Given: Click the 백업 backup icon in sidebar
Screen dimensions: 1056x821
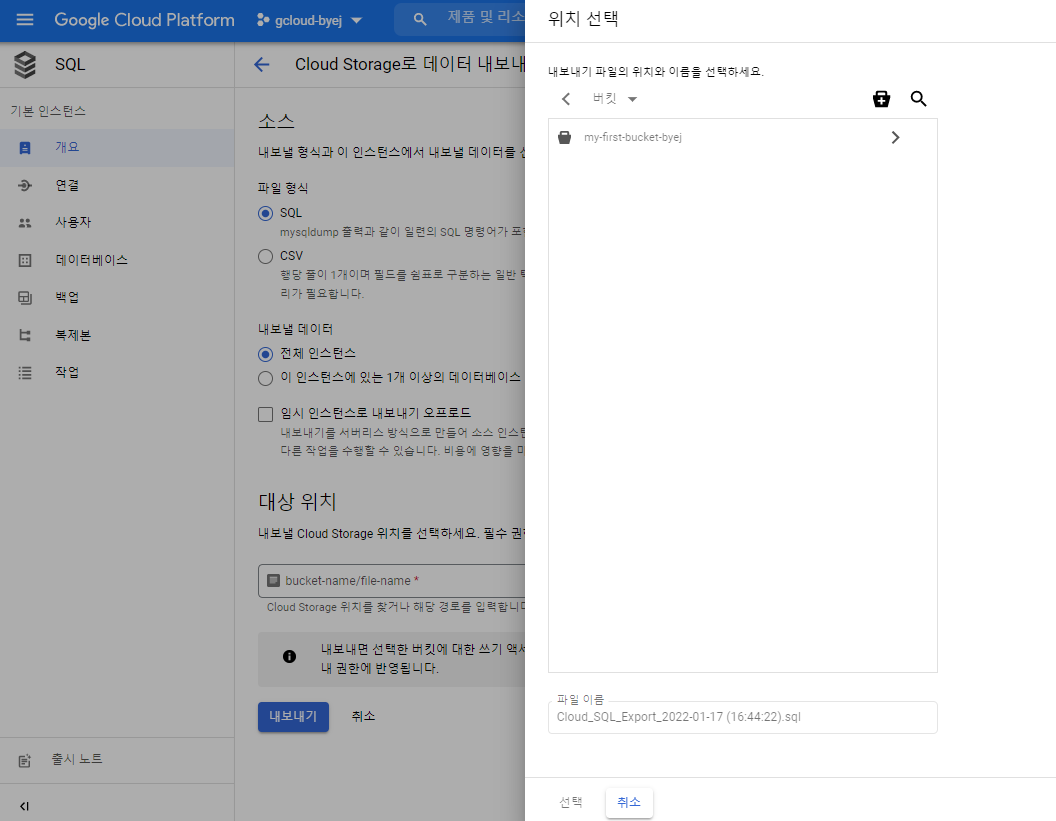Looking at the screenshot, I should (25, 298).
